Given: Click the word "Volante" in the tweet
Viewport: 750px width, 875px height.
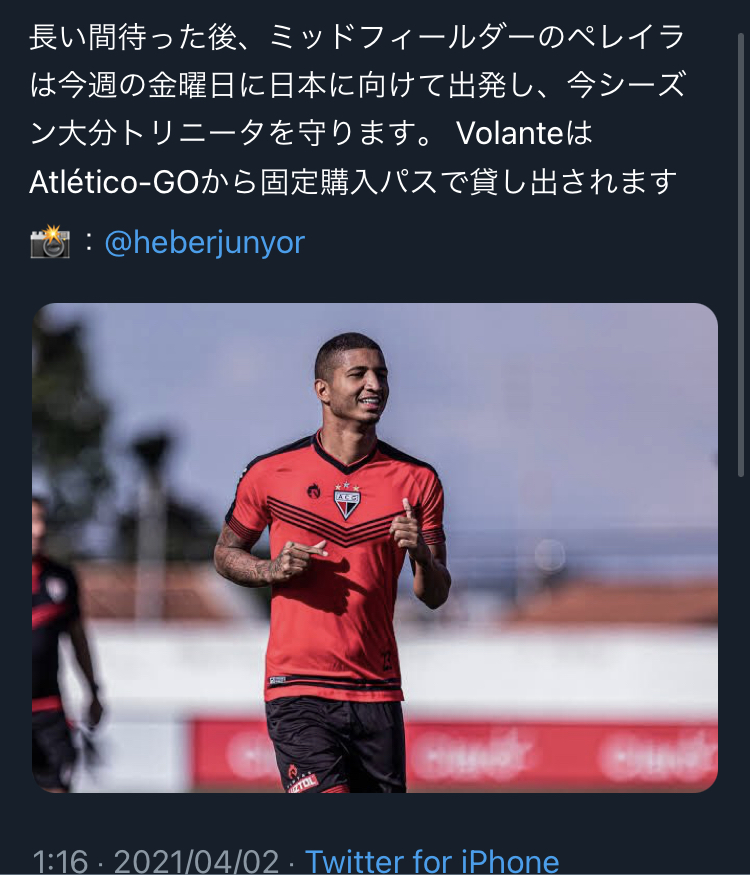Looking at the screenshot, I should point(509,133).
